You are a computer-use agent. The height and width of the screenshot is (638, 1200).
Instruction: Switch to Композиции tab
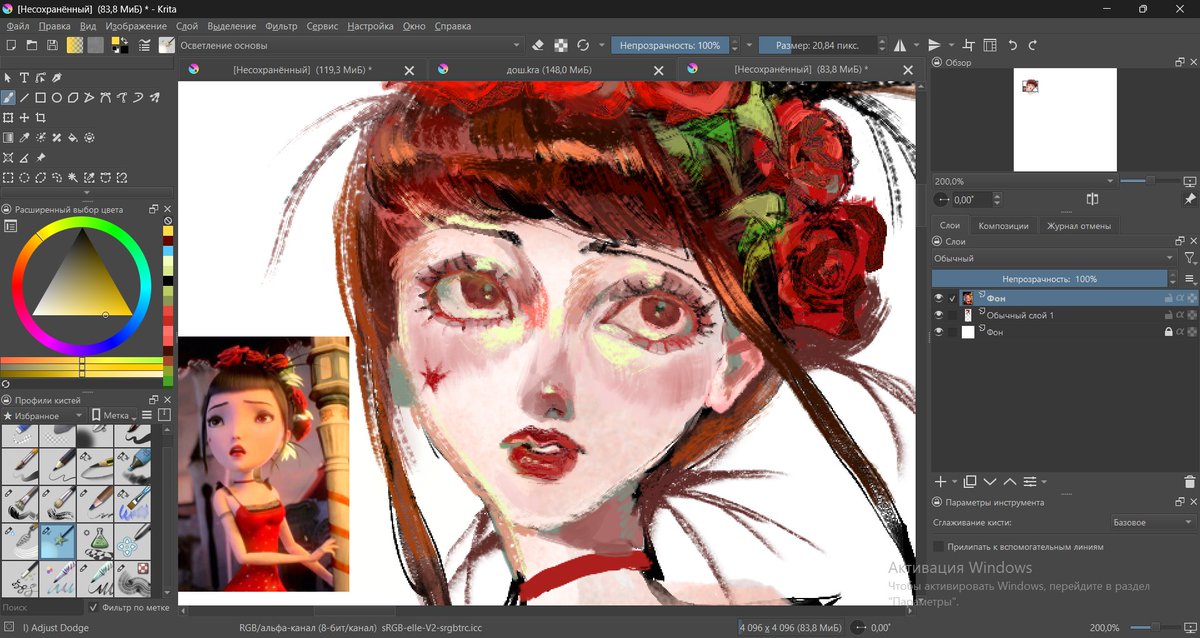coord(1003,225)
